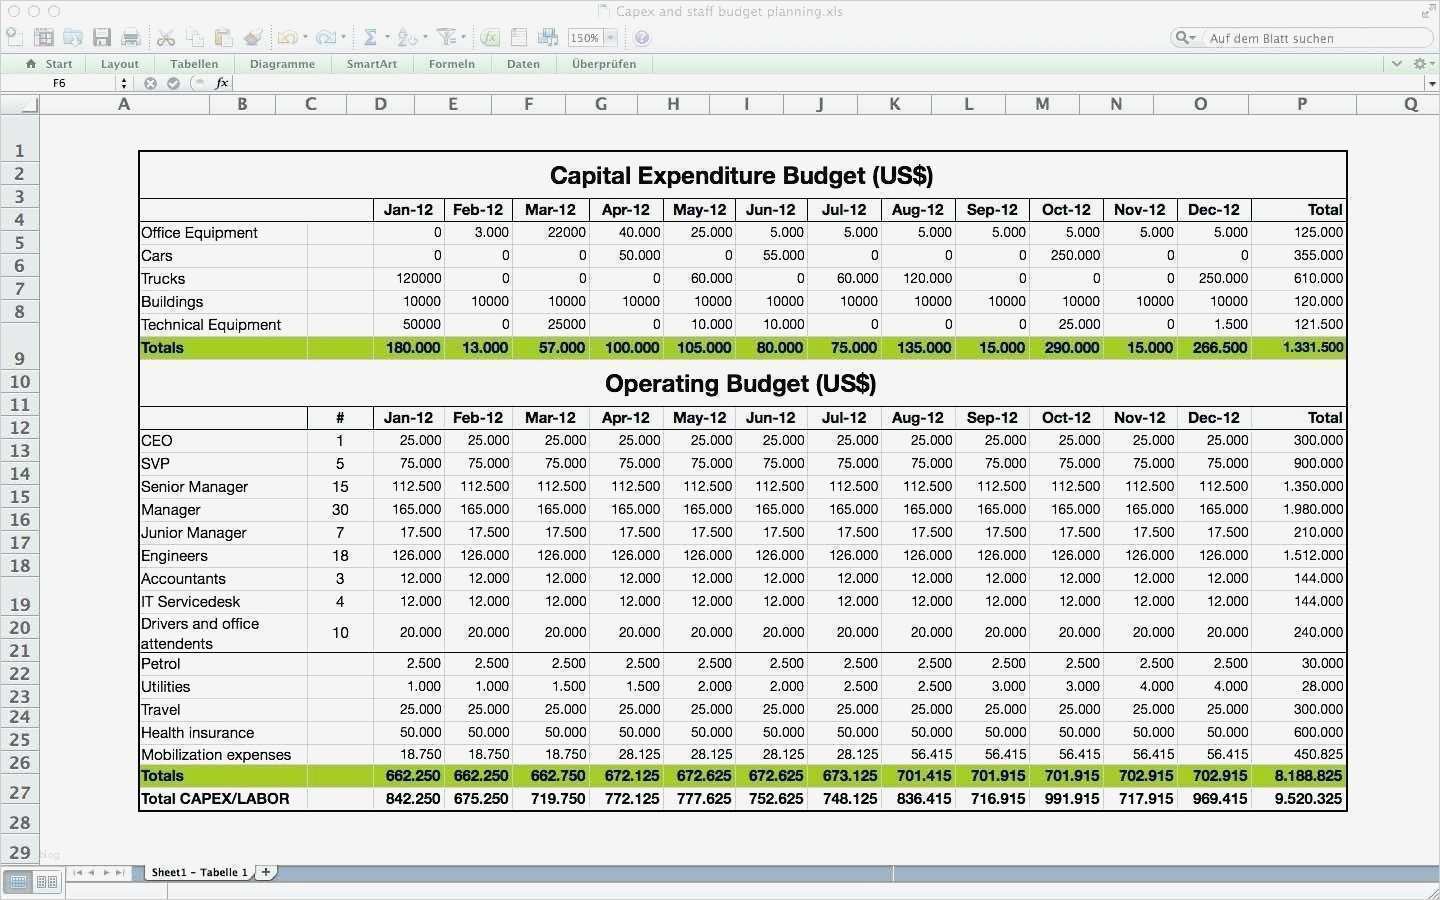Cut selection with the scissors icon
This screenshot has width=1440, height=900.
click(x=166, y=37)
